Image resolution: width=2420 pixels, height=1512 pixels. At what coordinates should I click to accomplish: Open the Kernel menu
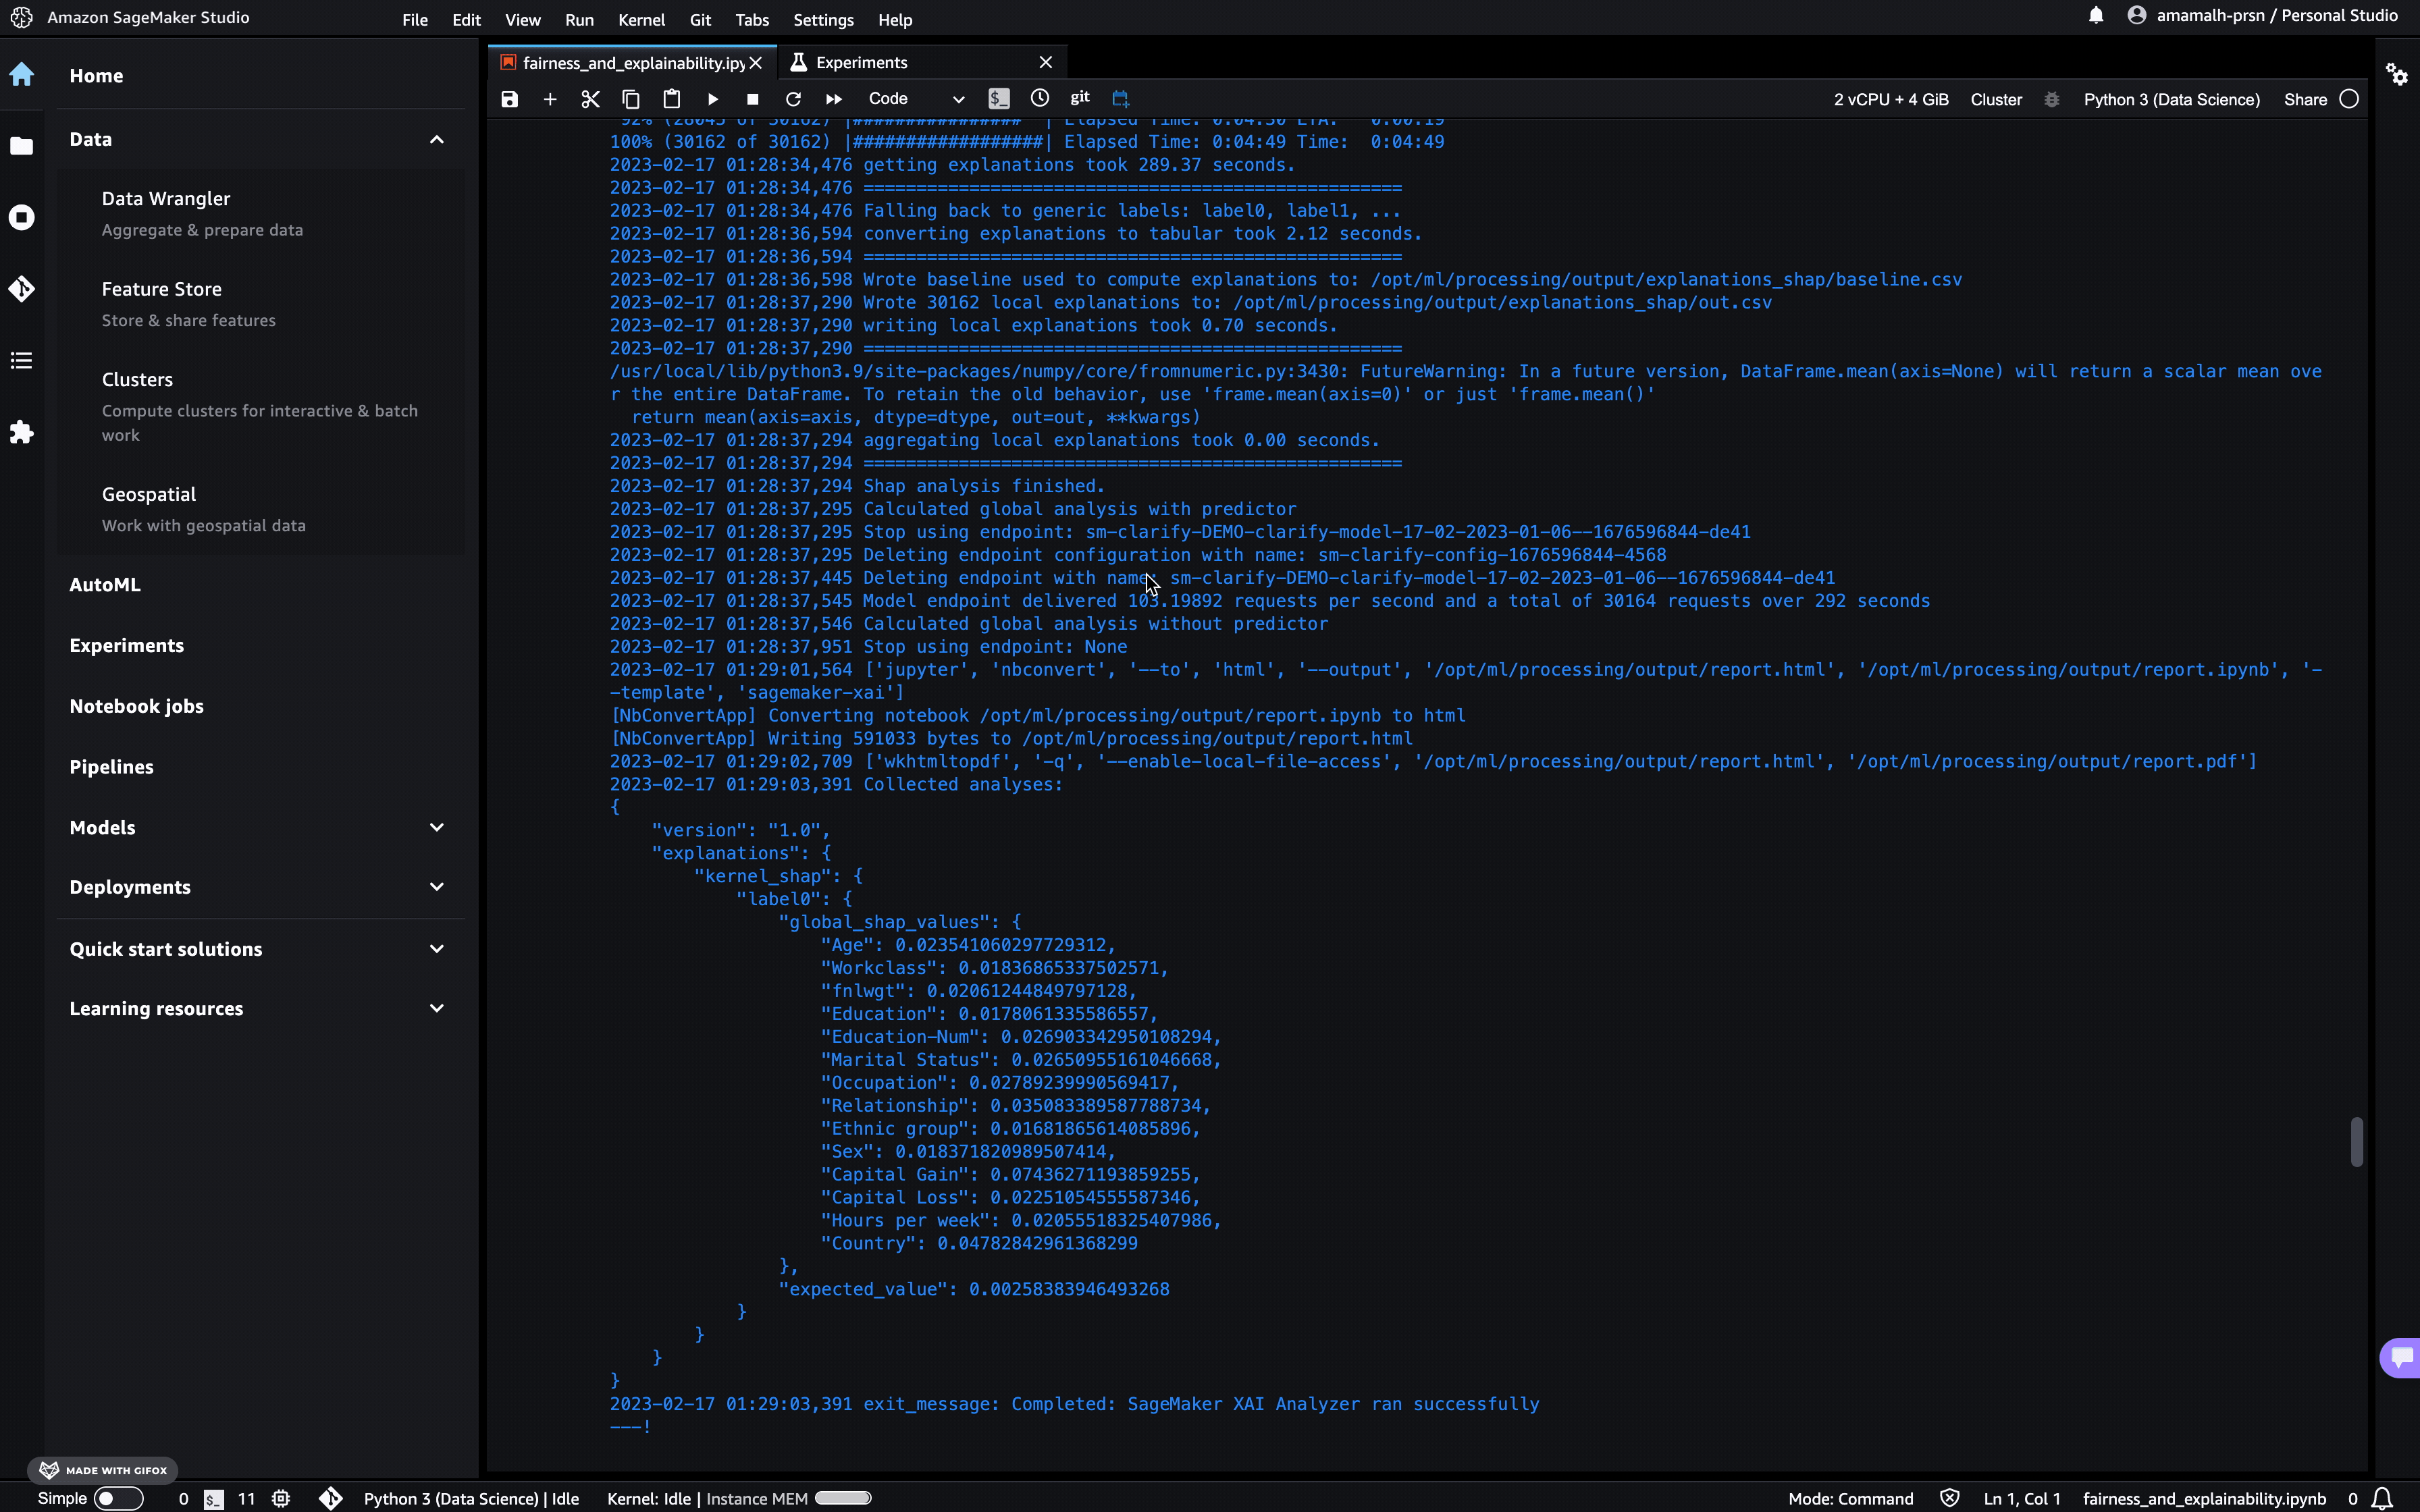[x=641, y=20]
